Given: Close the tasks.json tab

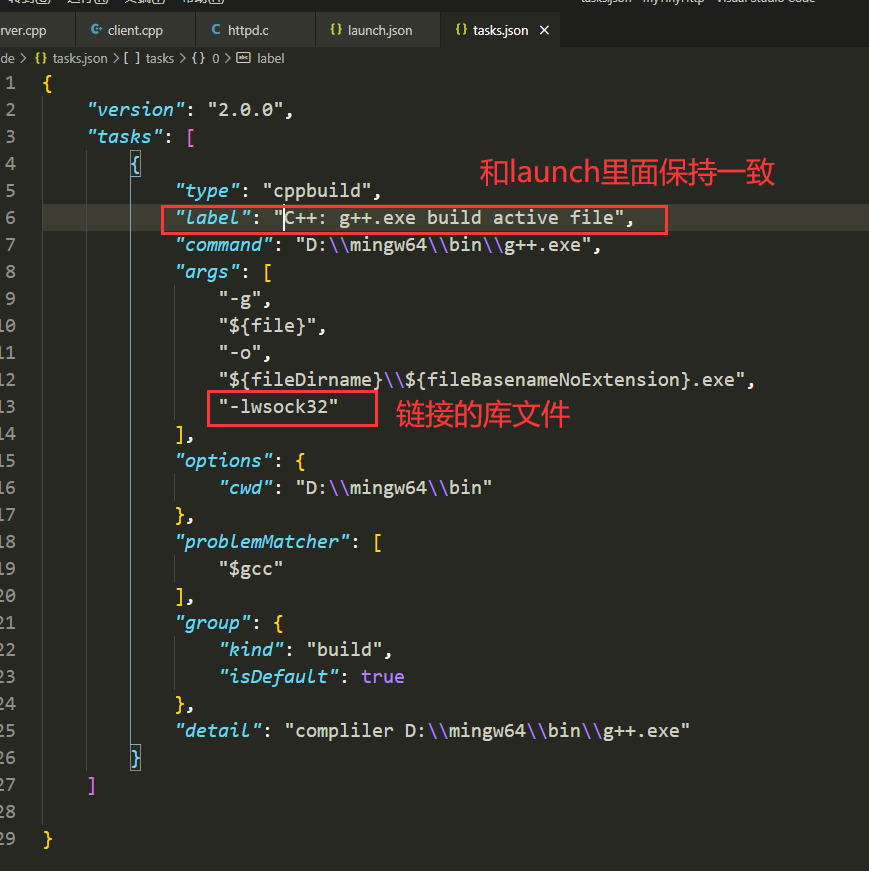Looking at the screenshot, I should click(x=545, y=30).
